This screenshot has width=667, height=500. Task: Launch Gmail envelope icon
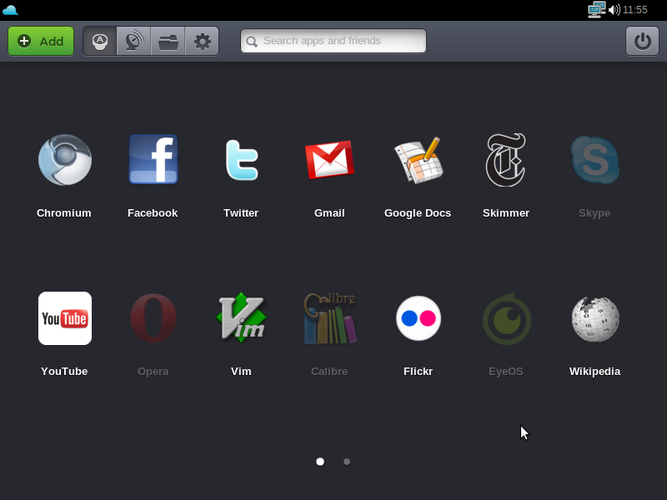click(x=330, y=160)
